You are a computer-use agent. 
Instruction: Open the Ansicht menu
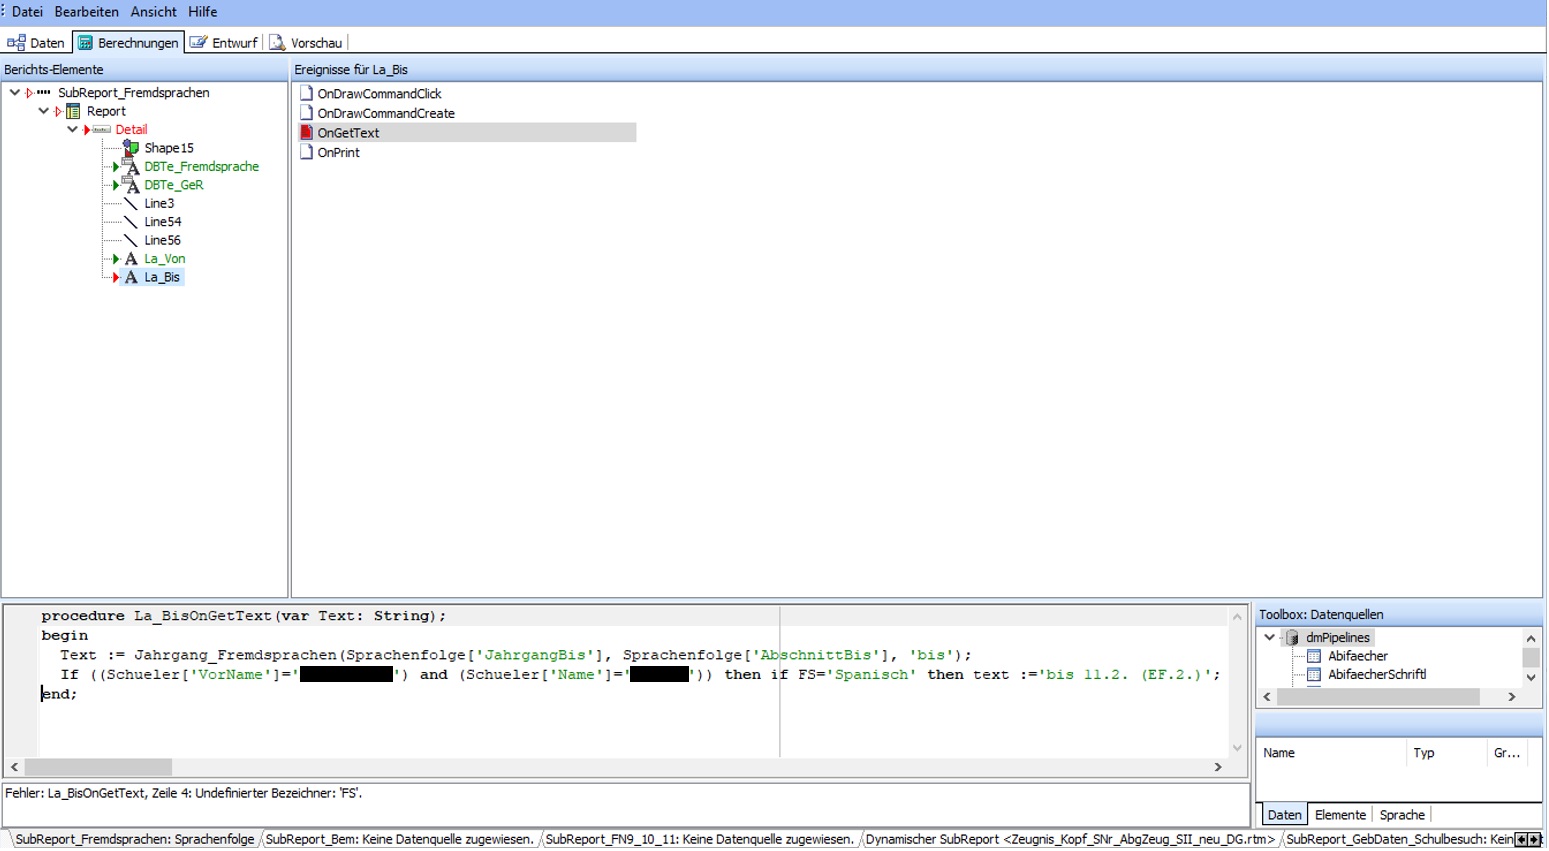(153, 12)
